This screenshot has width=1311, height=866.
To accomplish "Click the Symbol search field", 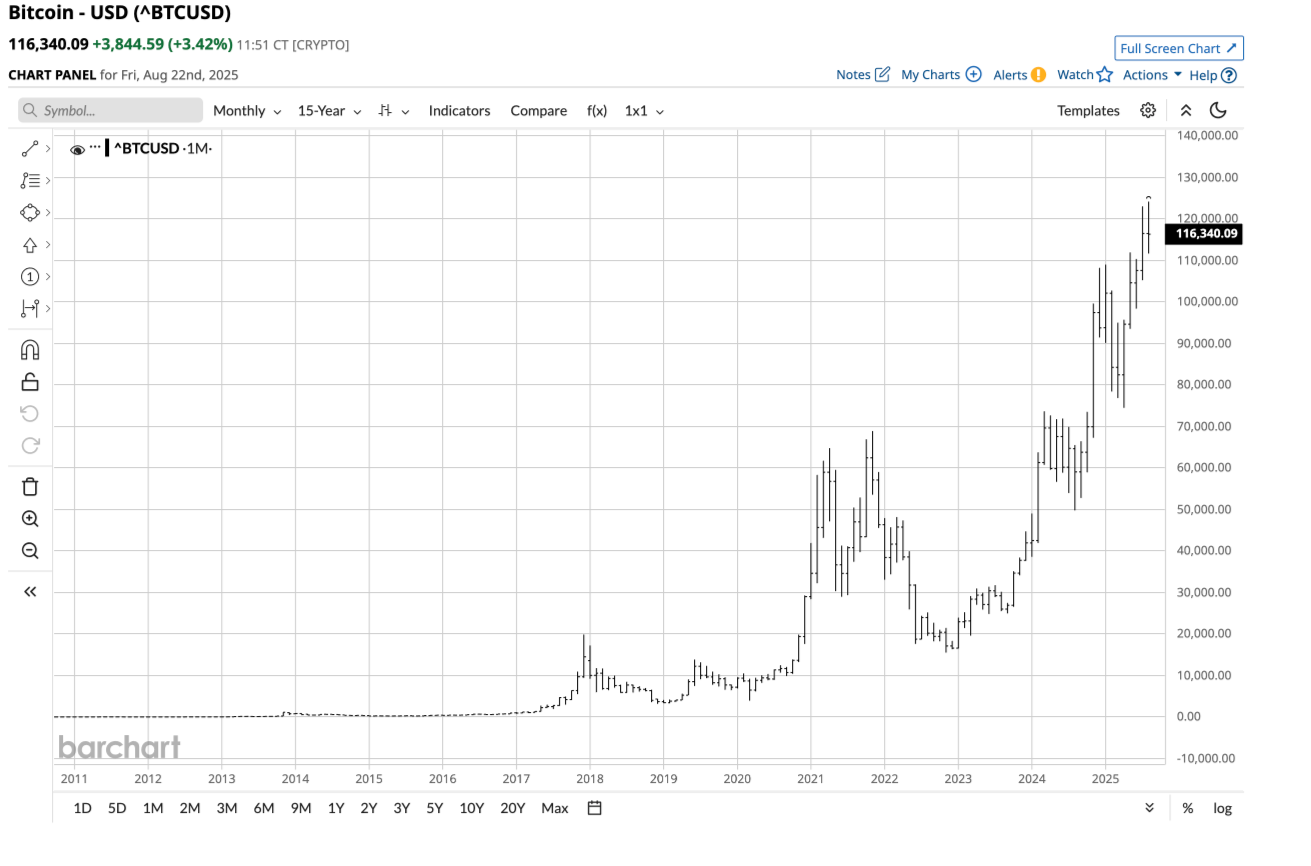I will coord(110,111).
